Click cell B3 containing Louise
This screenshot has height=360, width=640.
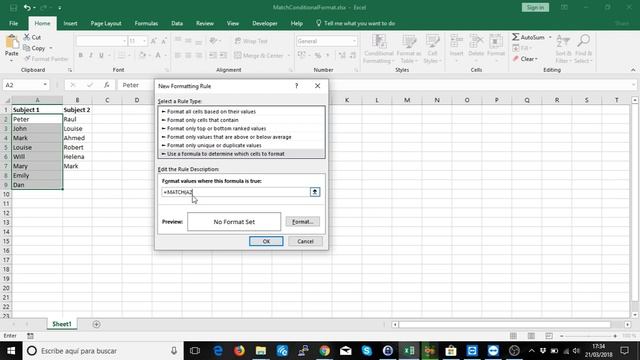77,129
